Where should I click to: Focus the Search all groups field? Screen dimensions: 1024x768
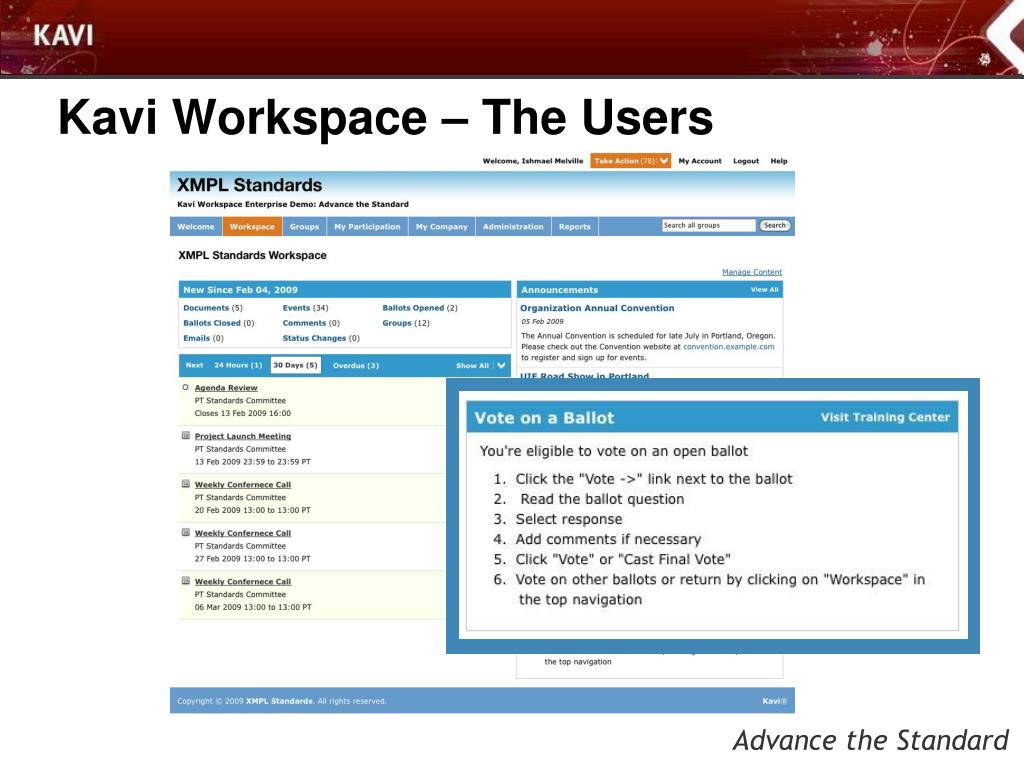[709, 225]
